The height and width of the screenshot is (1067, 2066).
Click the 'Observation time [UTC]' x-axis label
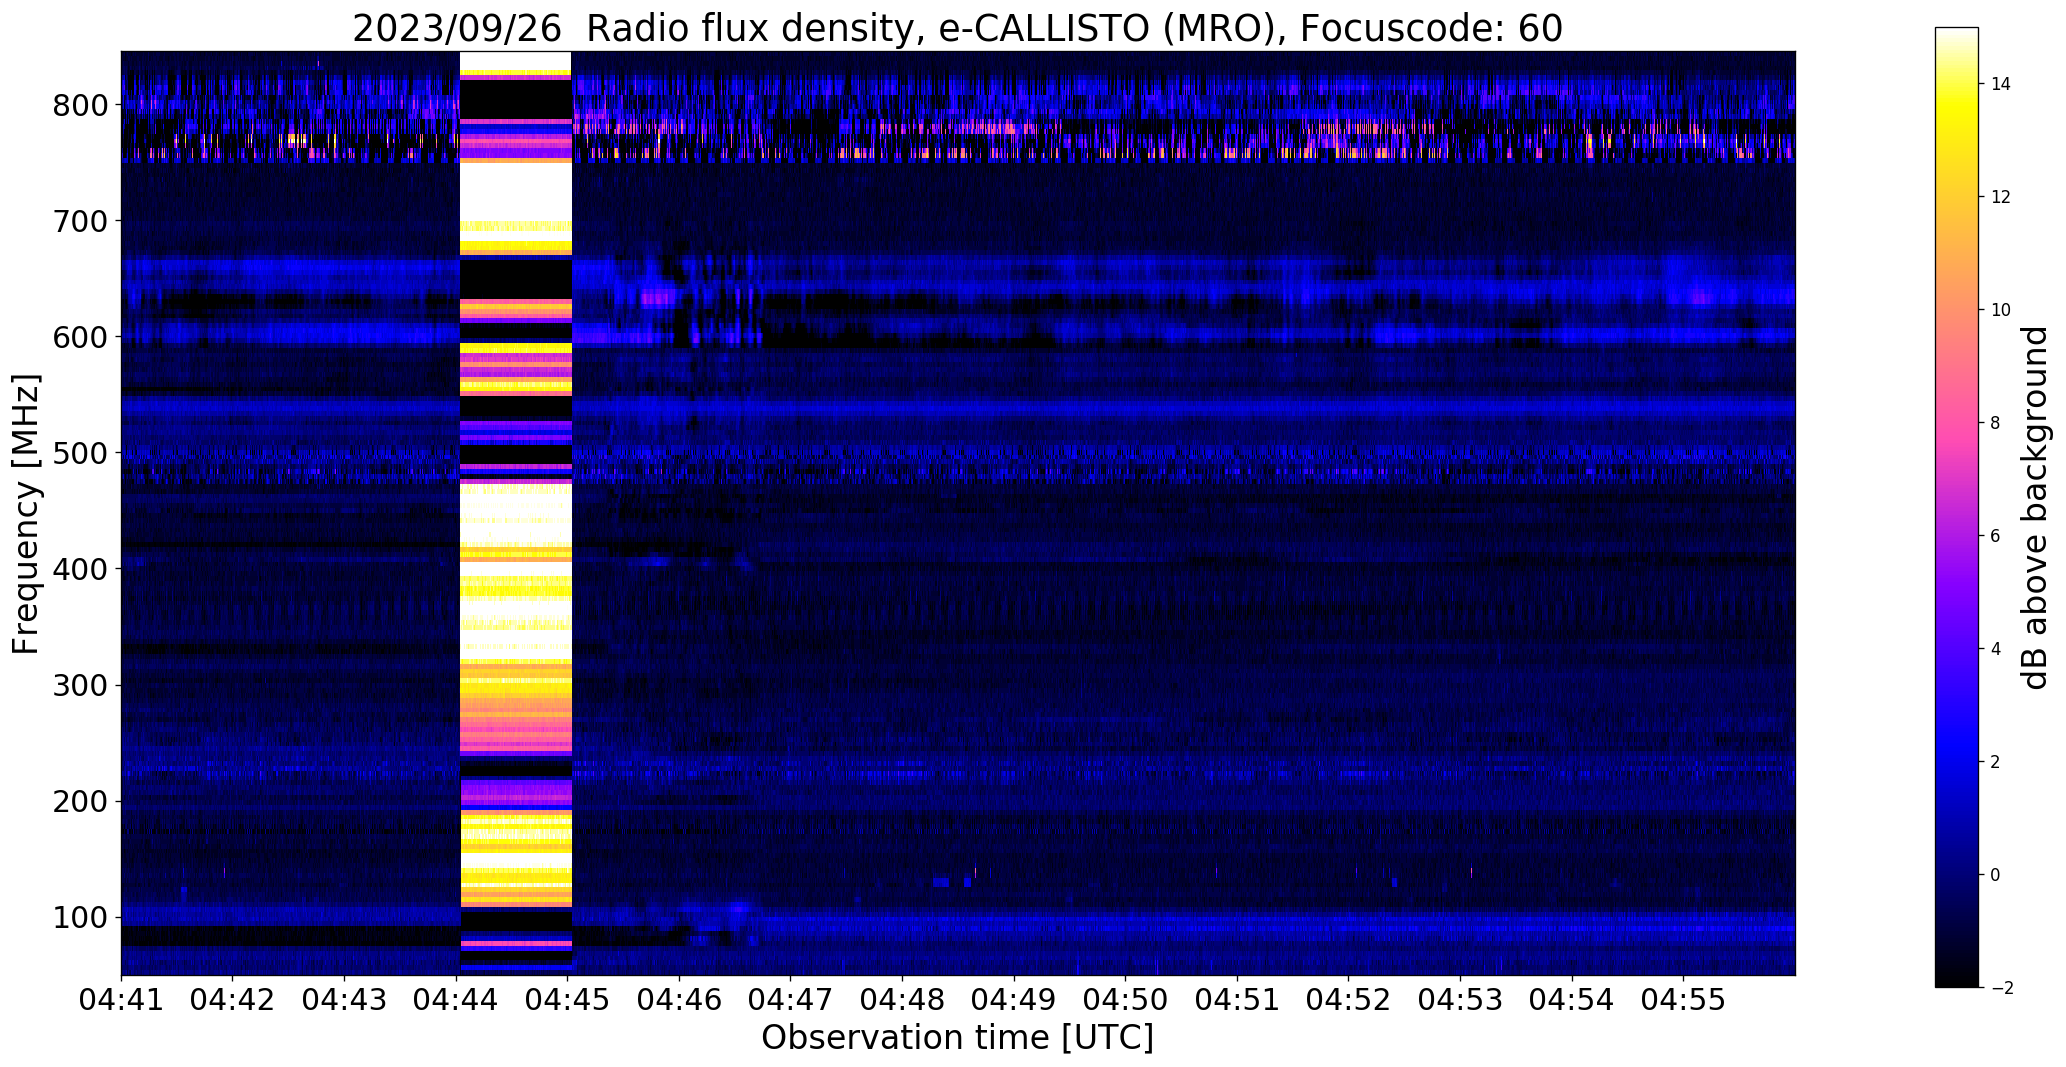coord(958,1038)
